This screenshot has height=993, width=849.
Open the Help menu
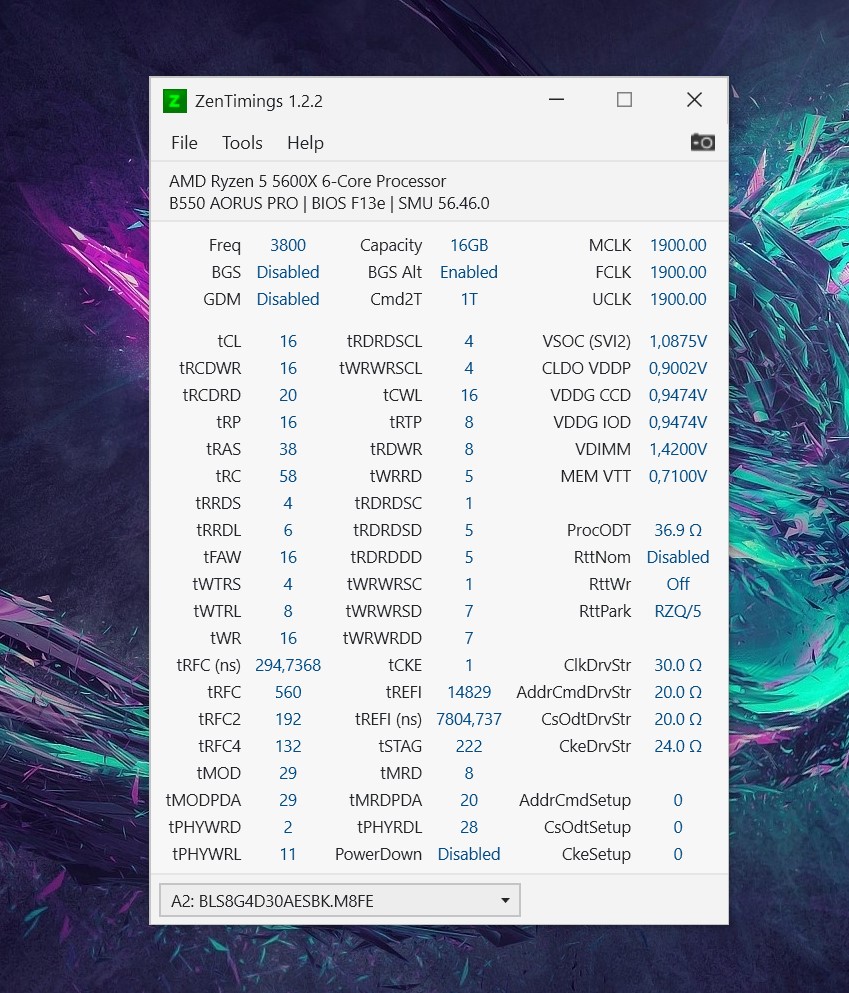click(305, 142)
